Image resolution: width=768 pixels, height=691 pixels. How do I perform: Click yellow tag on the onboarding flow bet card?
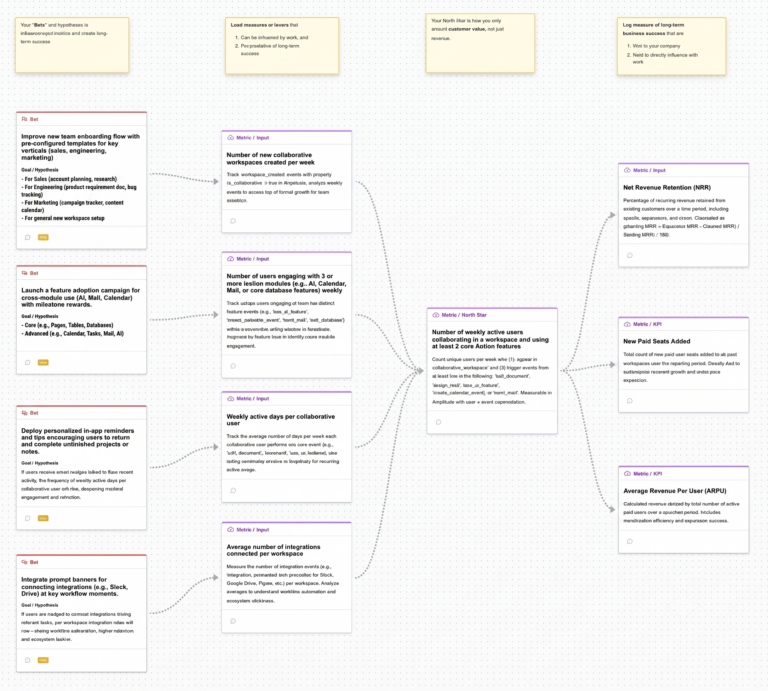(x=43, y=238)
